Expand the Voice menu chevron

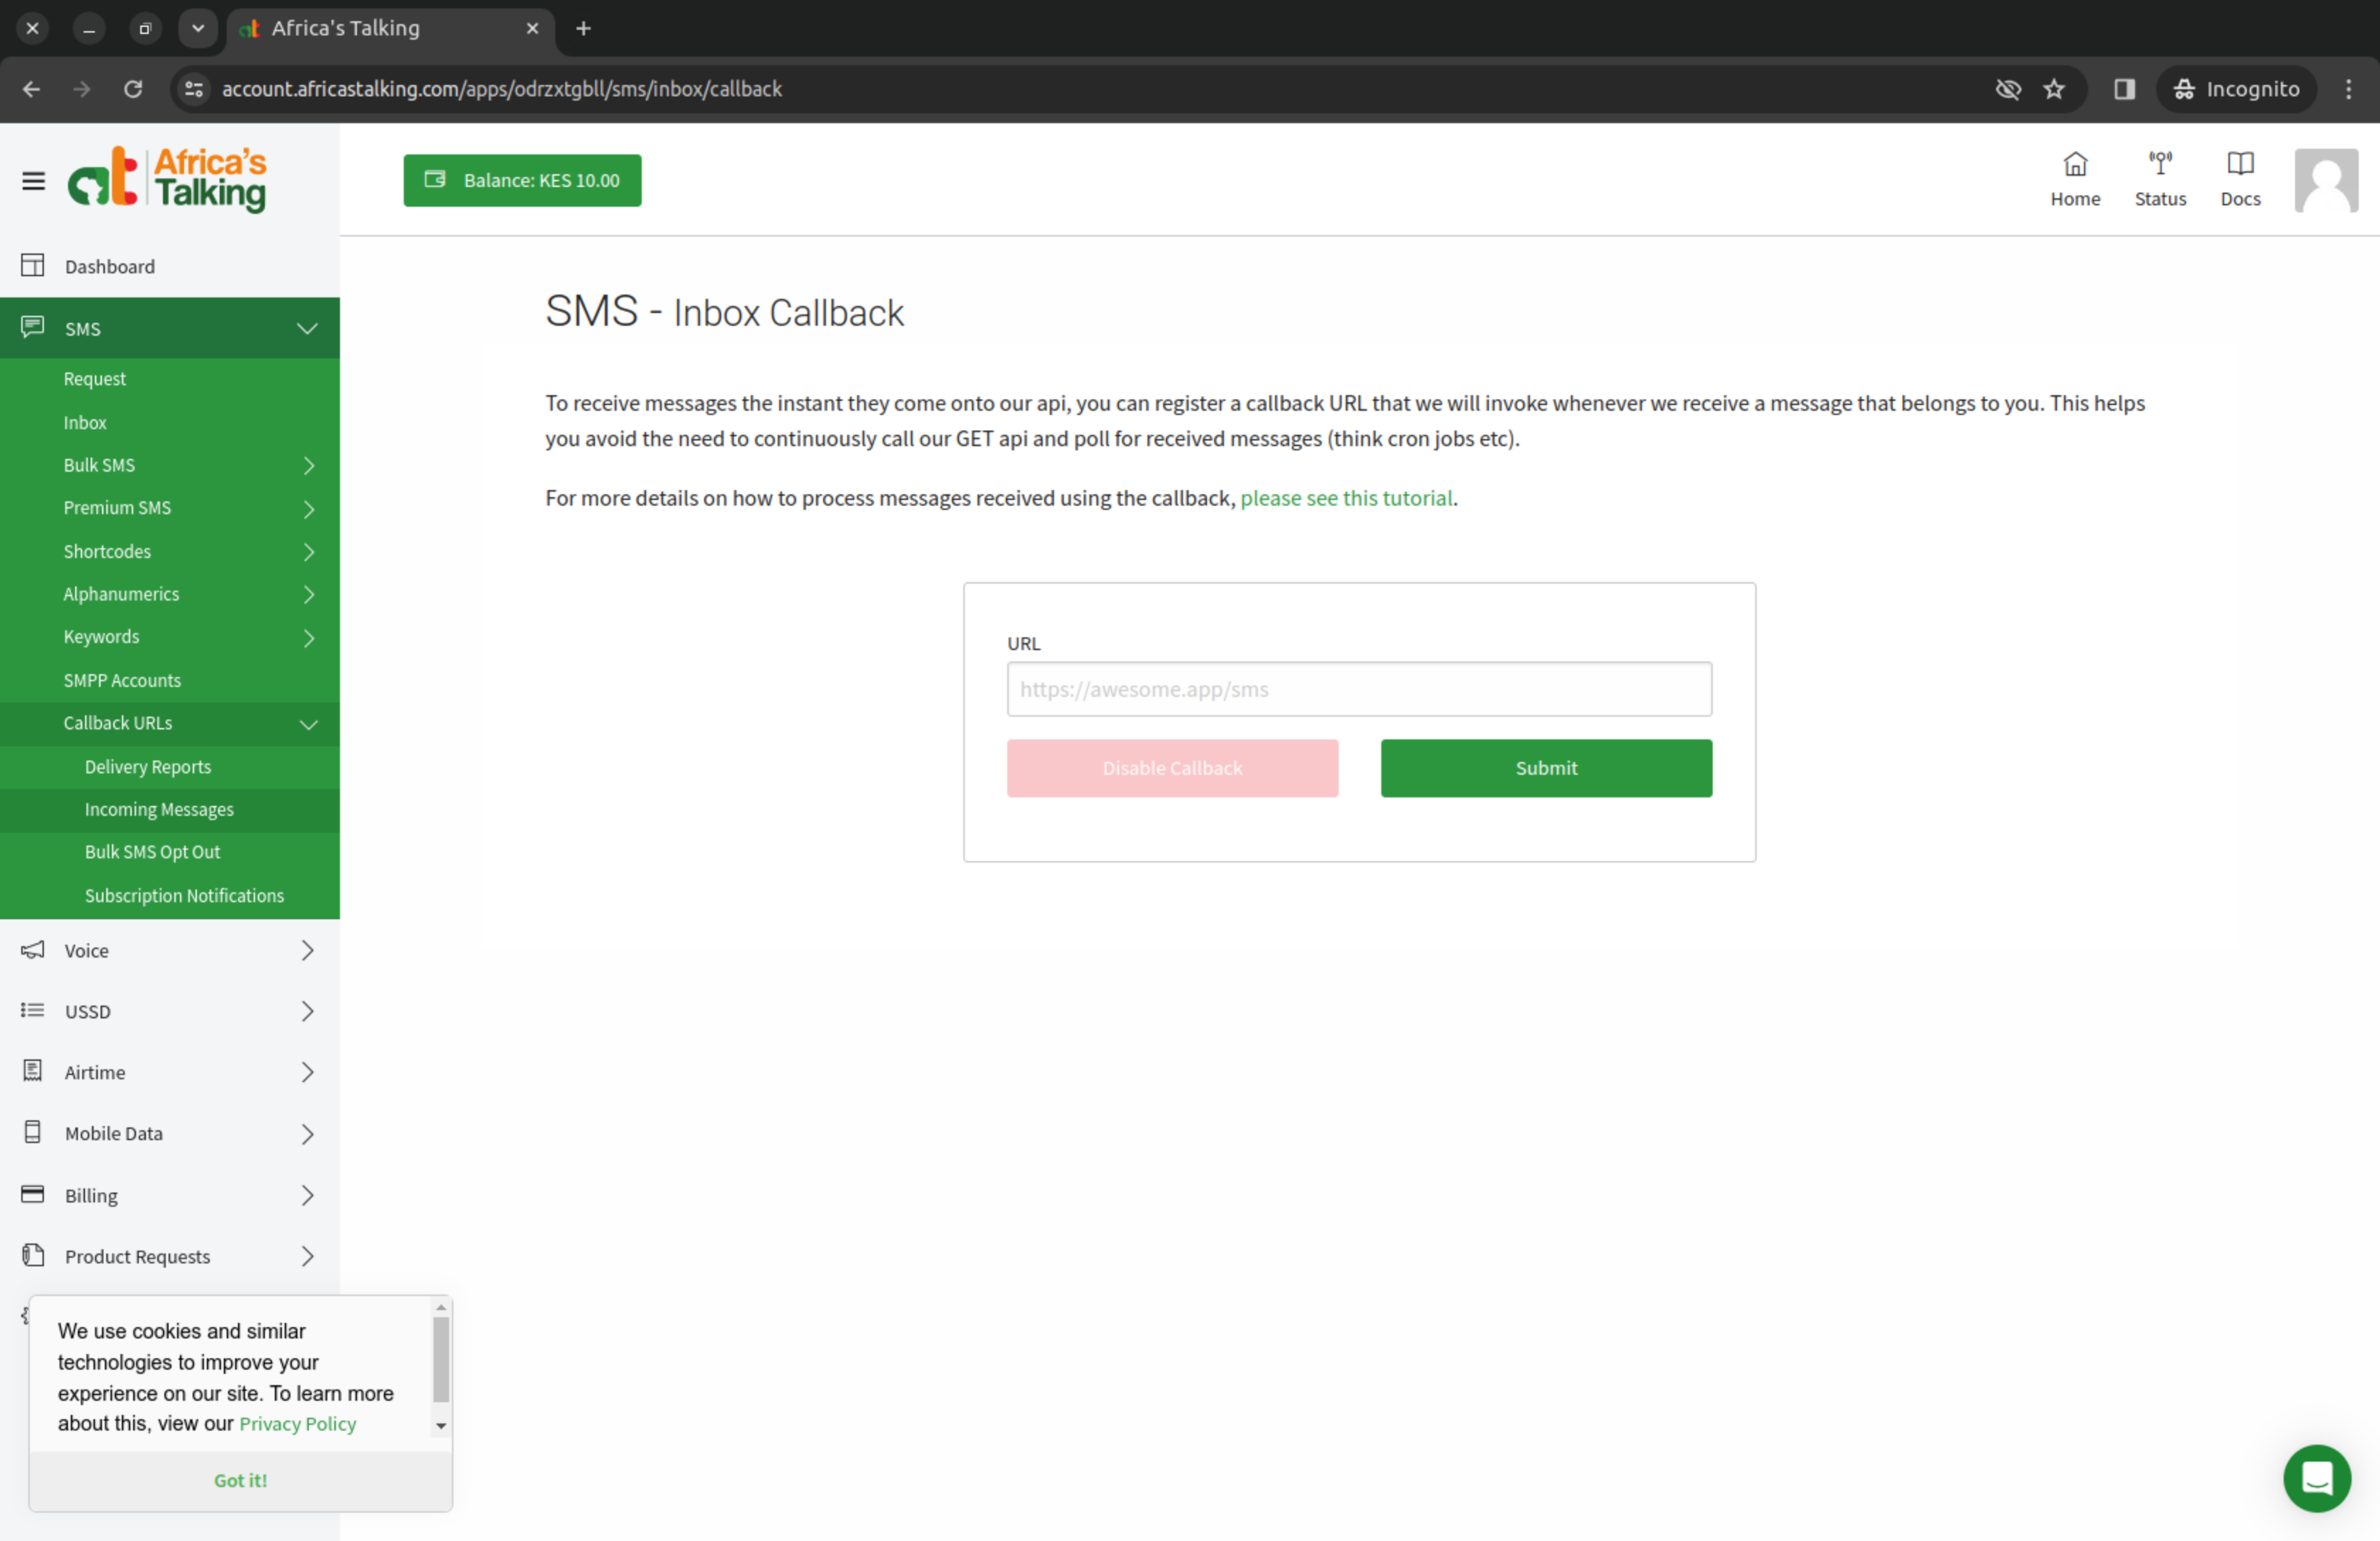coord(307,951)
